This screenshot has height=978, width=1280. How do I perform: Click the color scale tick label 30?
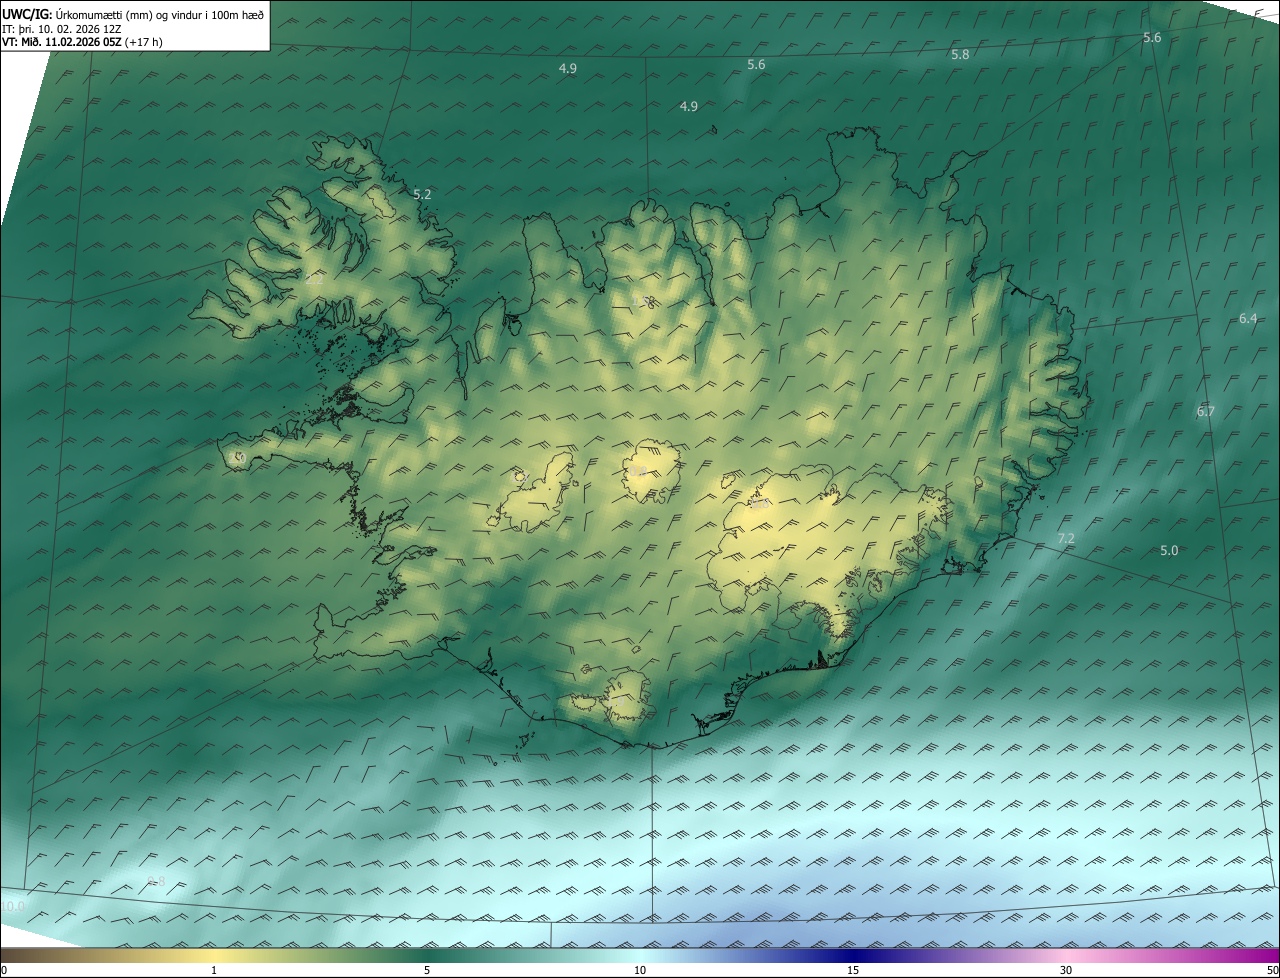[x=1066, y=970]
